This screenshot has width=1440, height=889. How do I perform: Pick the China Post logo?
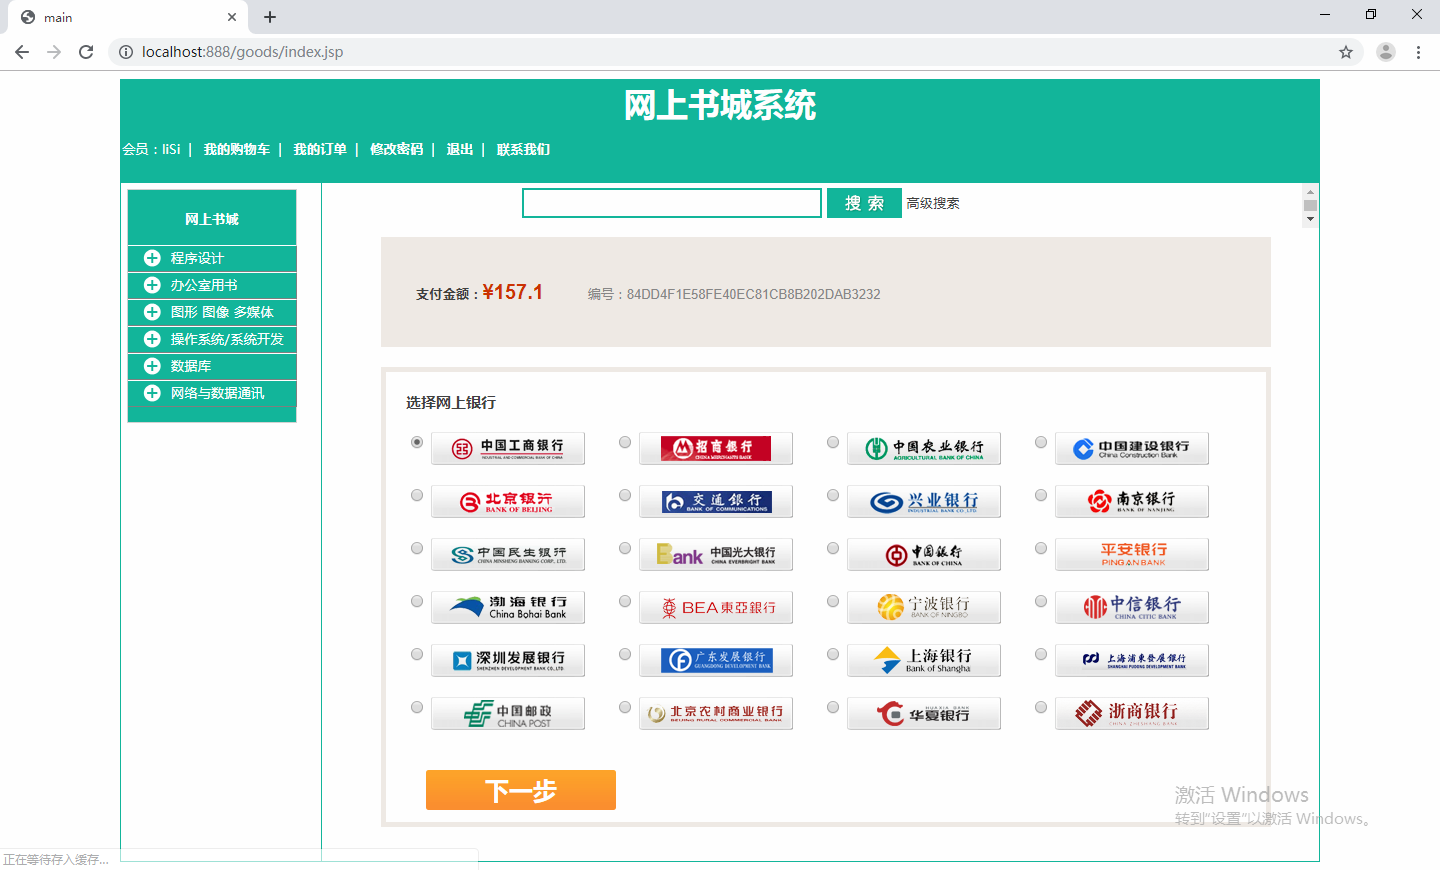(508, 714)
